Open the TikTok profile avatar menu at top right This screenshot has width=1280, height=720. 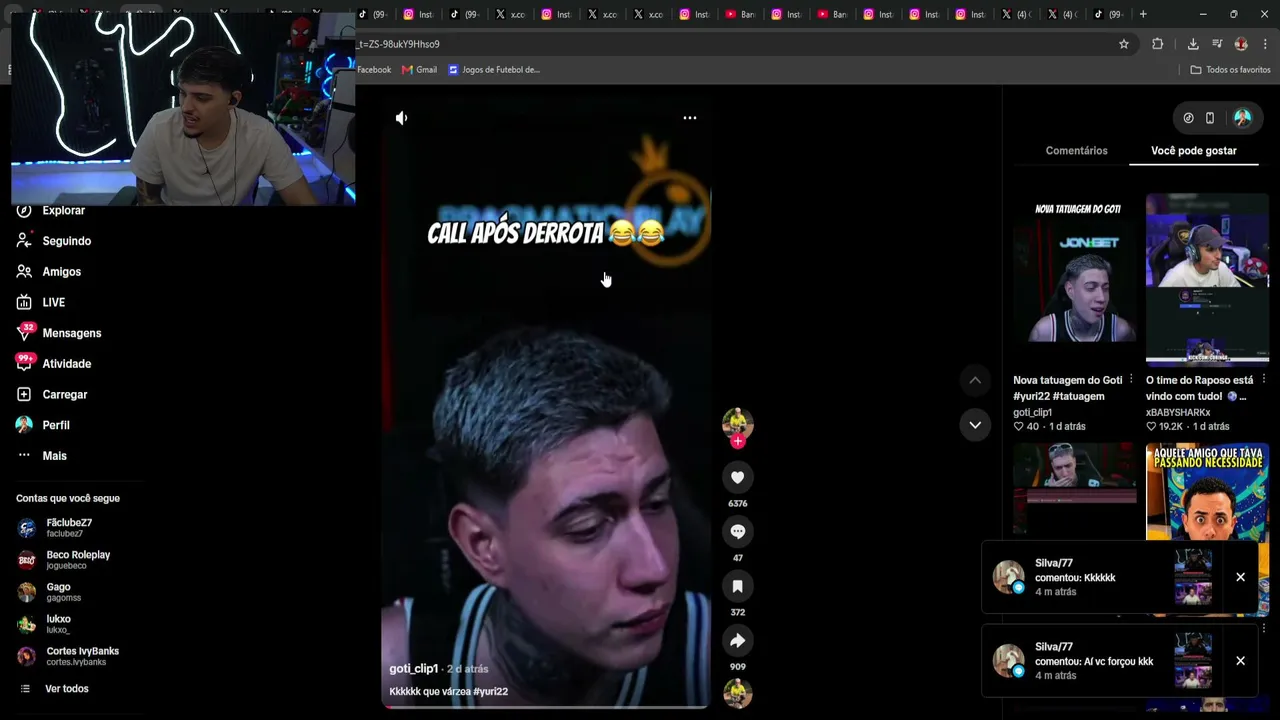point(1242,118)
